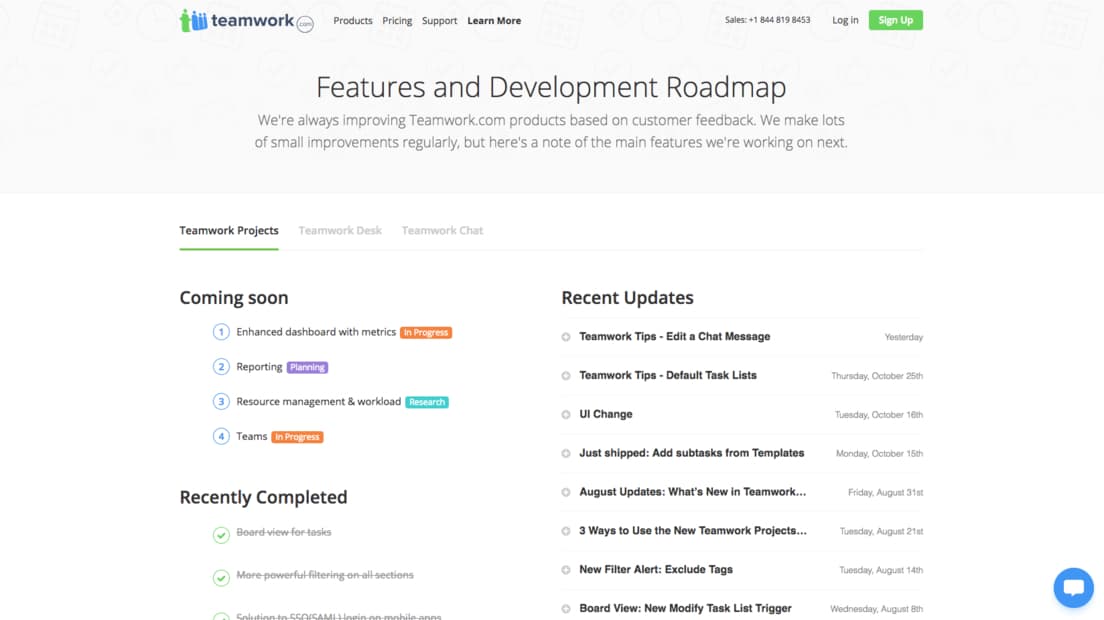The width and height of the screenshot is (1104, 620).
Task: Open 3 Ways to Use the New Teamwork Projects
Action: pos(693,530)
